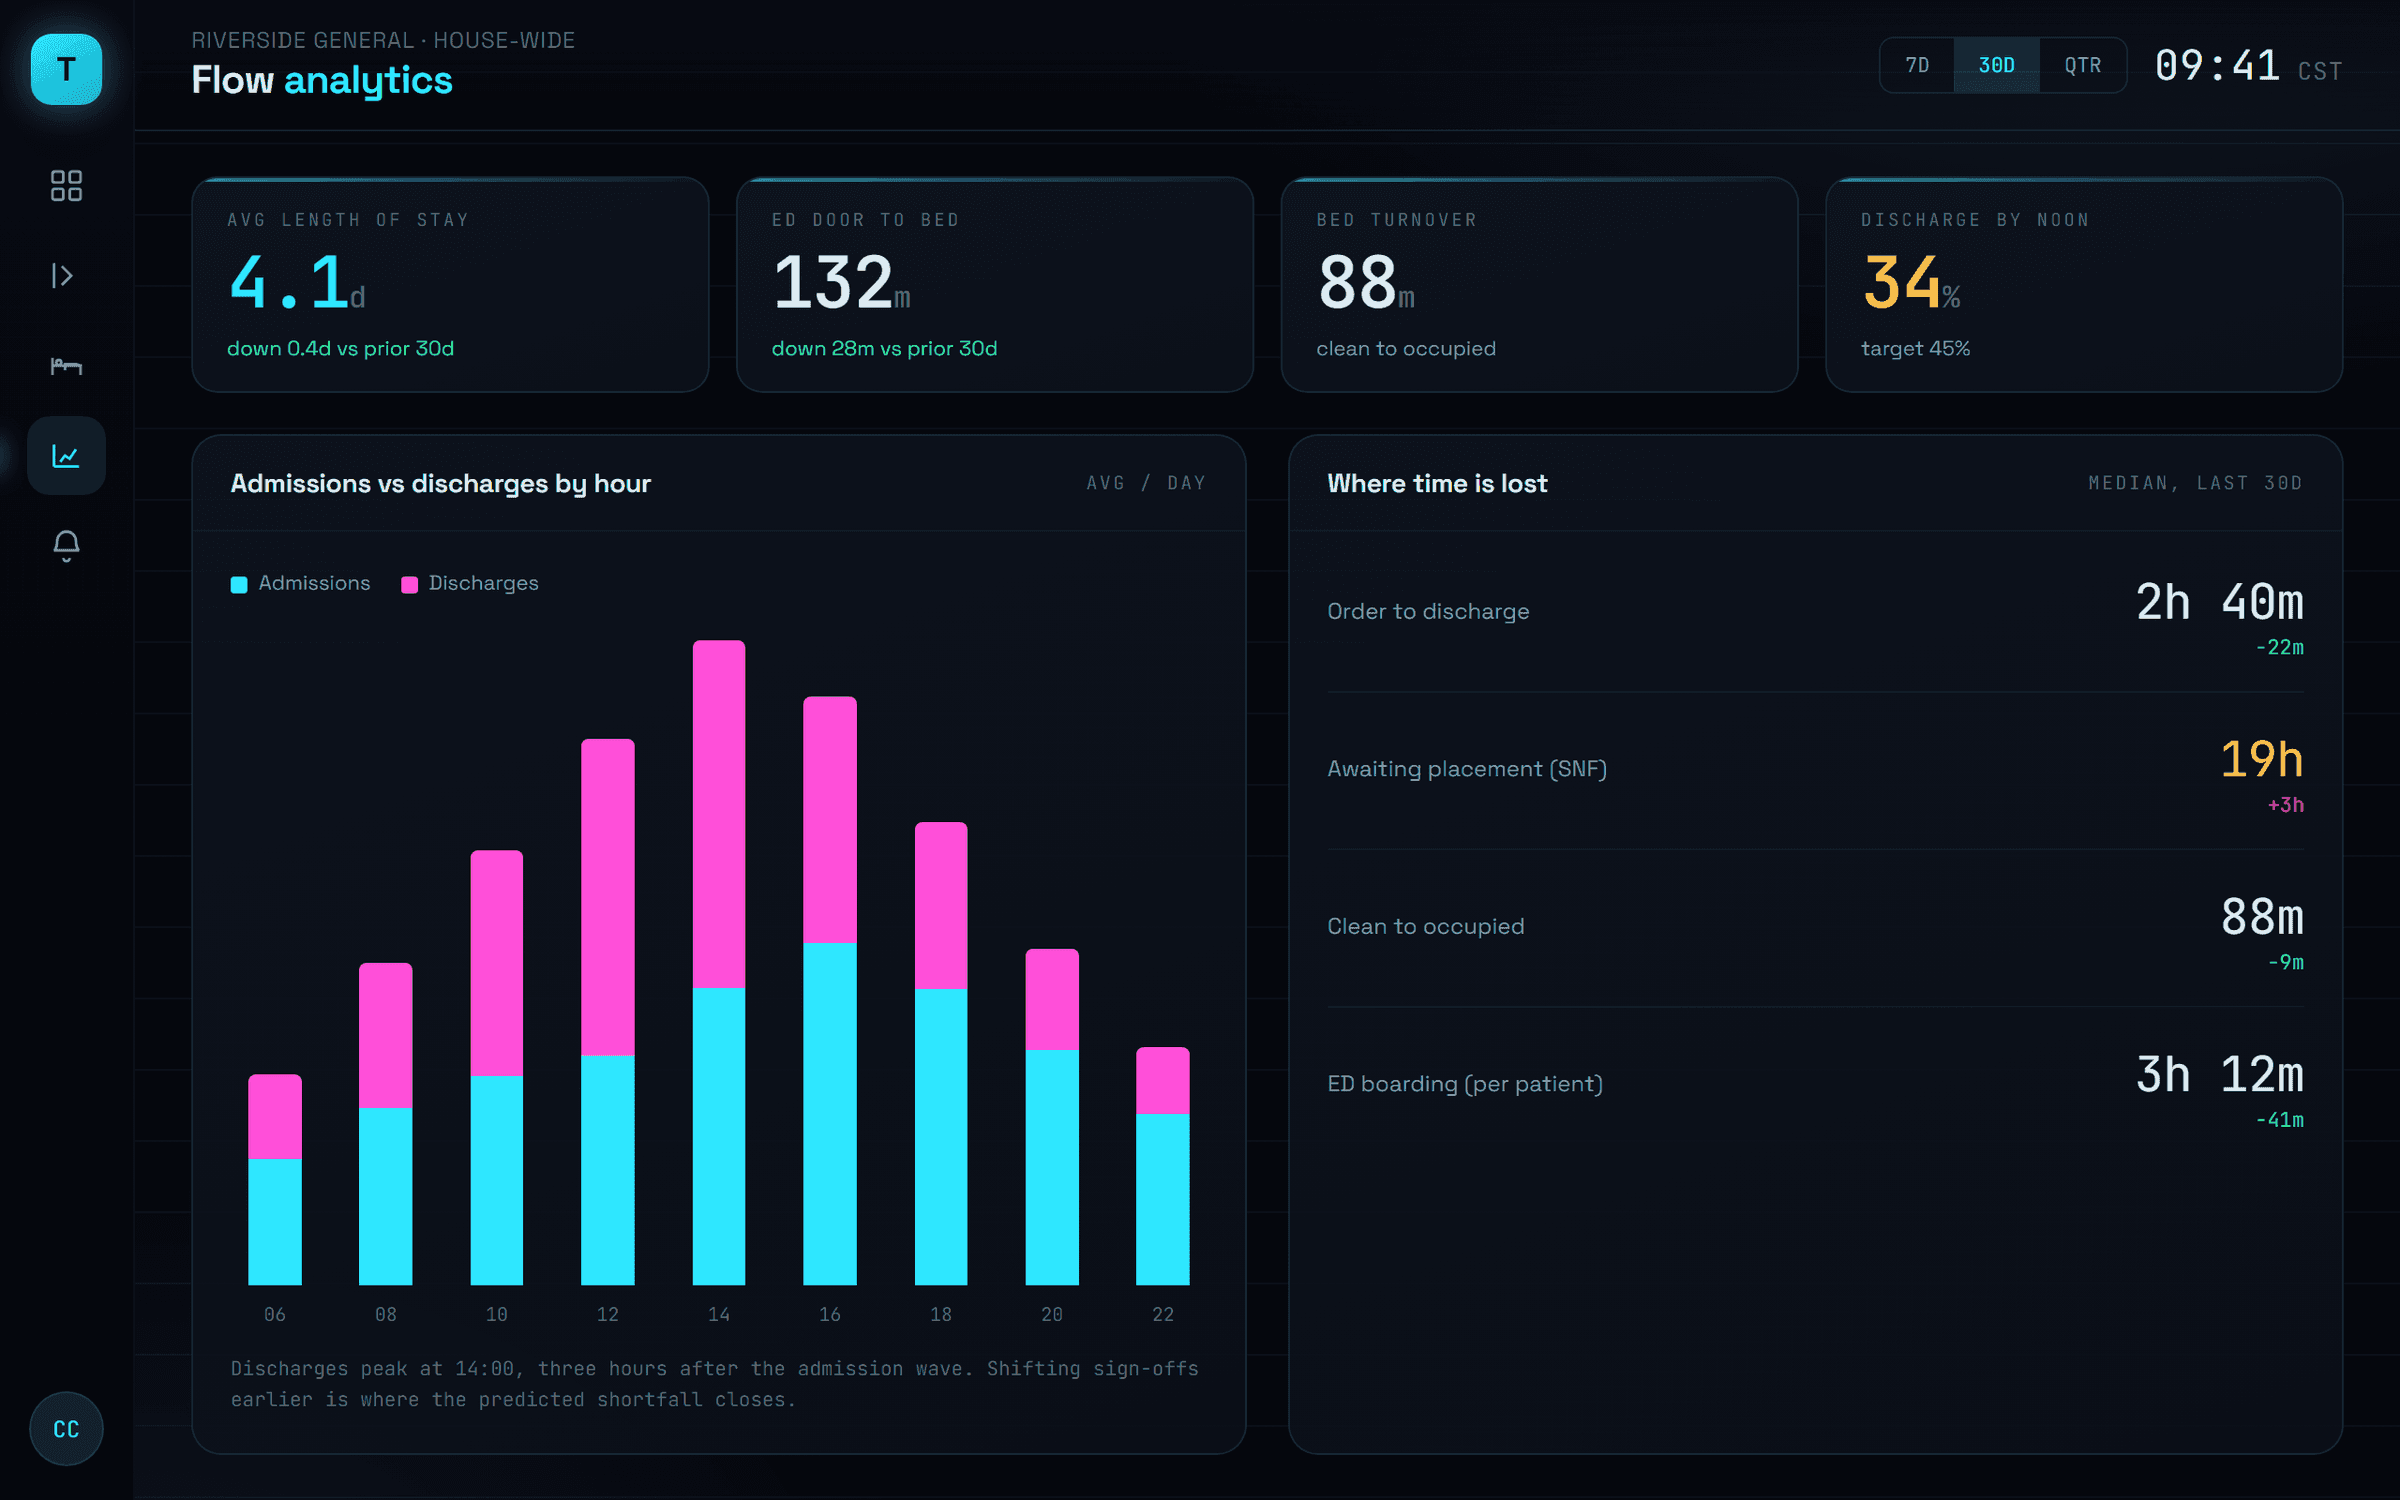Click the admissions bar segment at hour 16
Screen dimensions: 2400x1500
830,1114
